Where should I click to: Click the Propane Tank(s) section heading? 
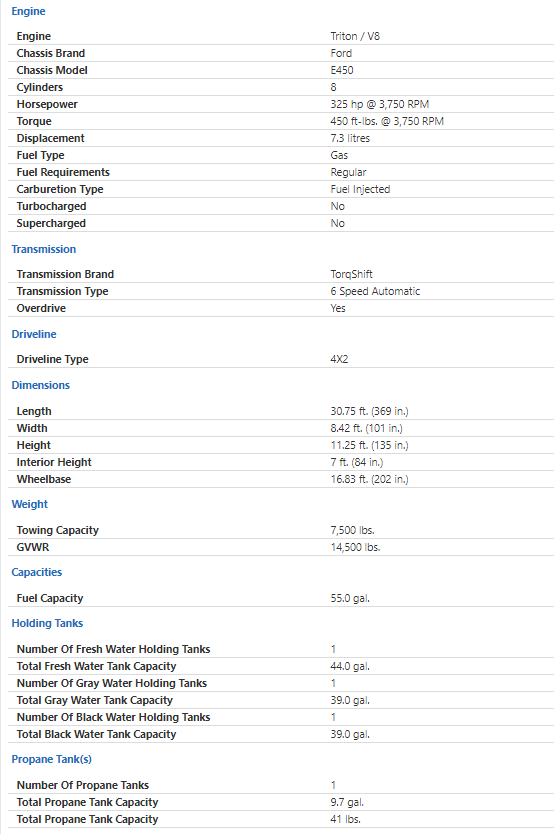[x=52, y=760]
